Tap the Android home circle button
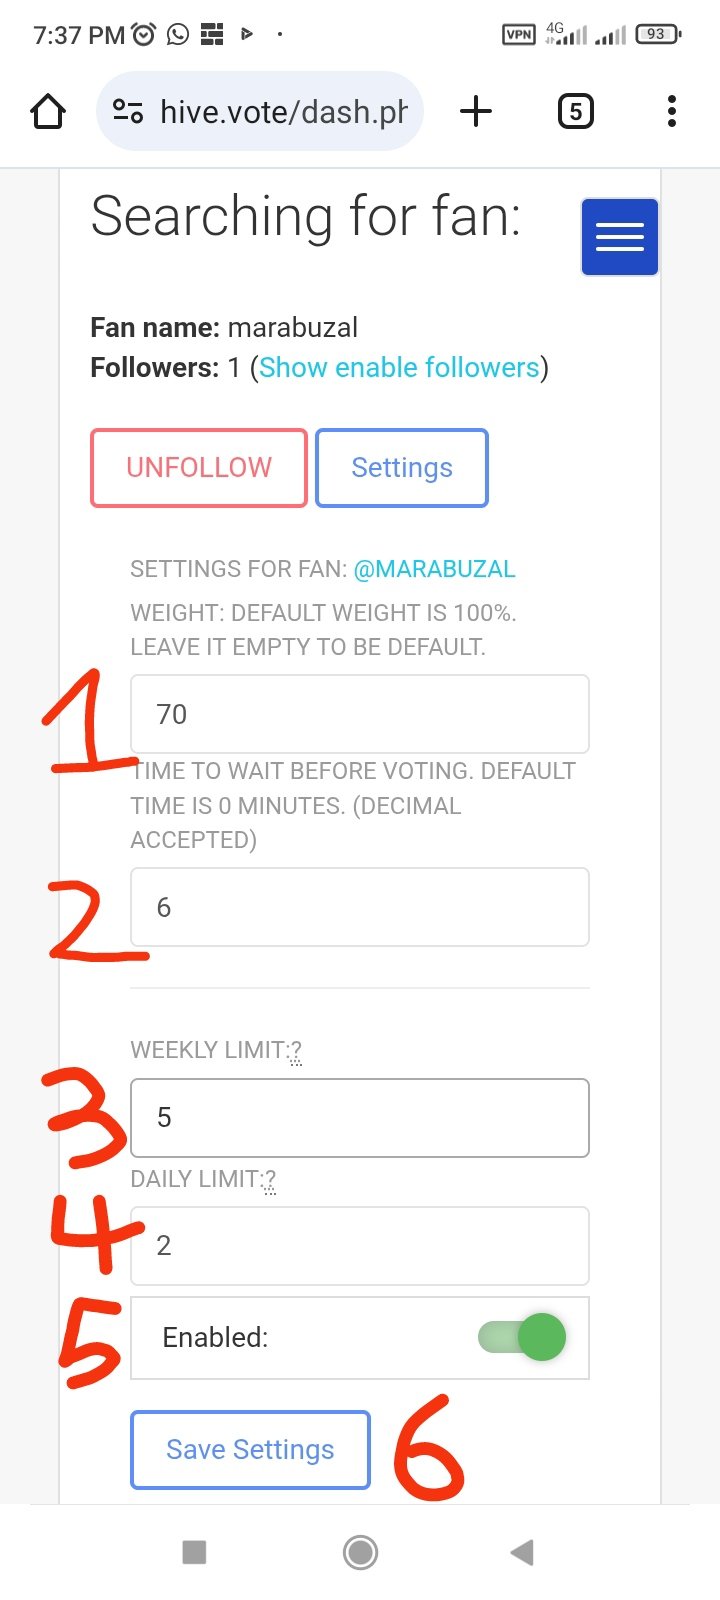 [x=360, y=1552]
